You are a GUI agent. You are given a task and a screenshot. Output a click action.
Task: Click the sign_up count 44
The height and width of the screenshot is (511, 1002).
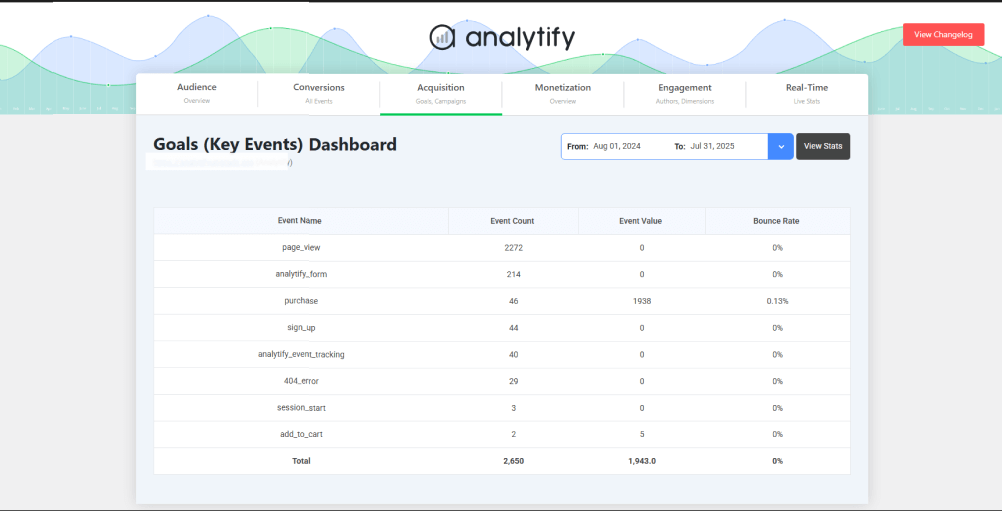[513, 328]
